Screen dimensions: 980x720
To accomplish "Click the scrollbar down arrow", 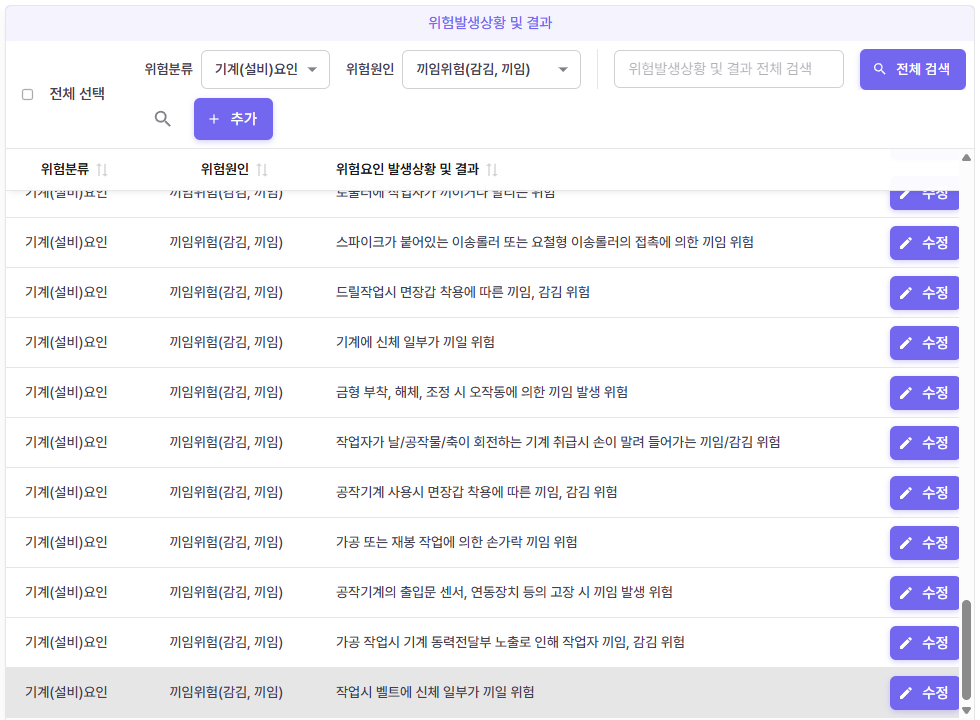I will coord(966,710).
